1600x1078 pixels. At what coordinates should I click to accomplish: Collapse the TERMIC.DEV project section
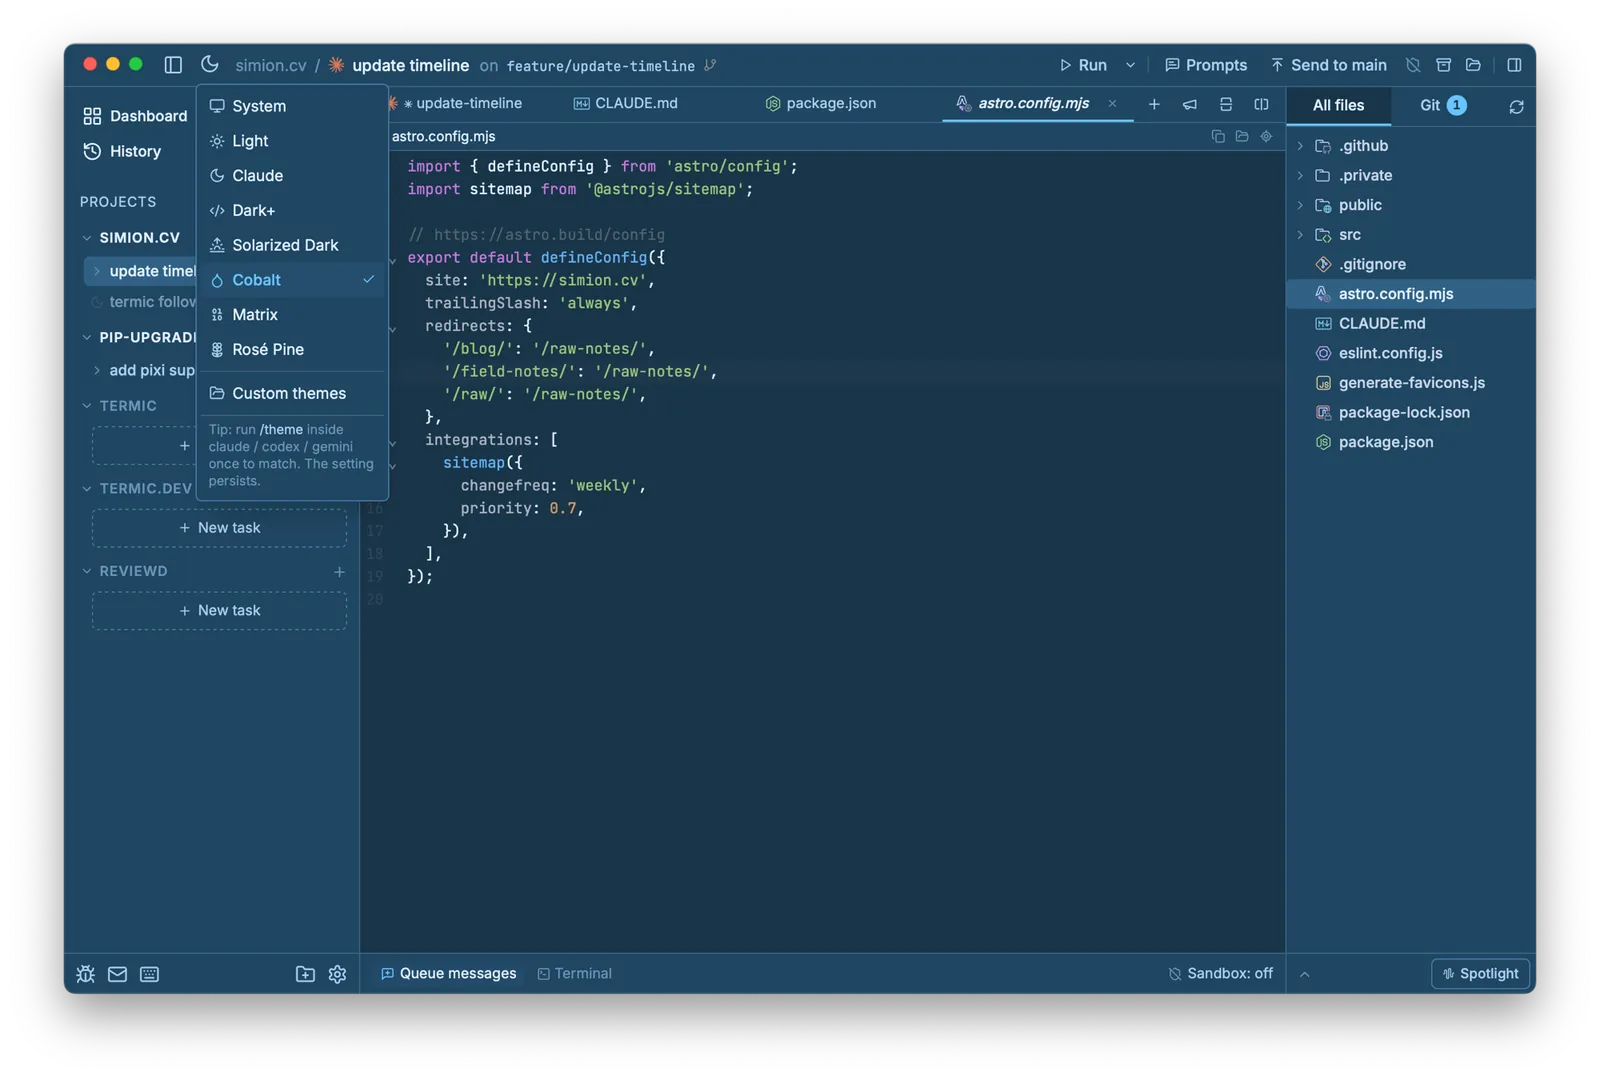(x=87, y=489)
